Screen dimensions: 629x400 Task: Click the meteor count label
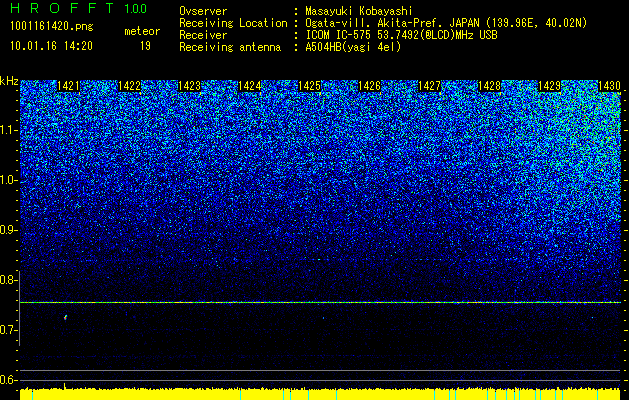(142, 31)
